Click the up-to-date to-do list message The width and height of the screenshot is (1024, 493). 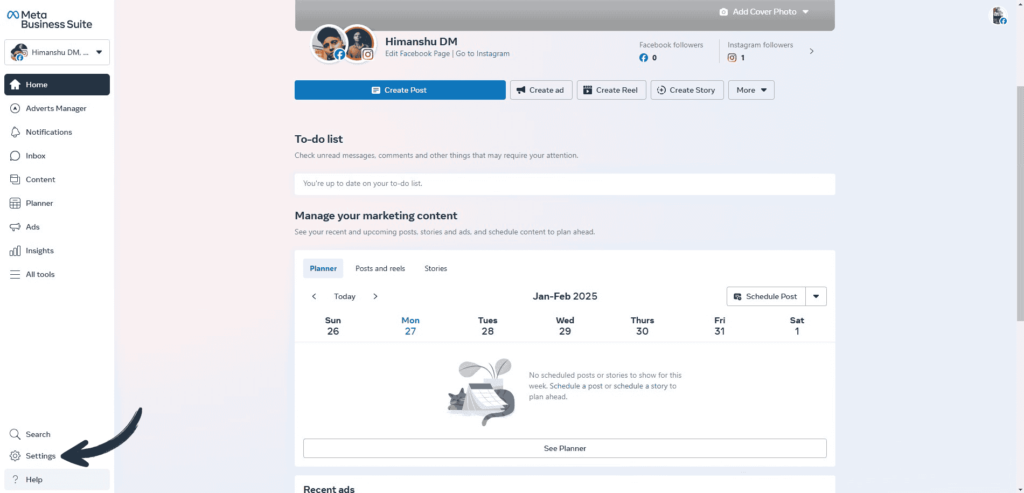point(565,184)
